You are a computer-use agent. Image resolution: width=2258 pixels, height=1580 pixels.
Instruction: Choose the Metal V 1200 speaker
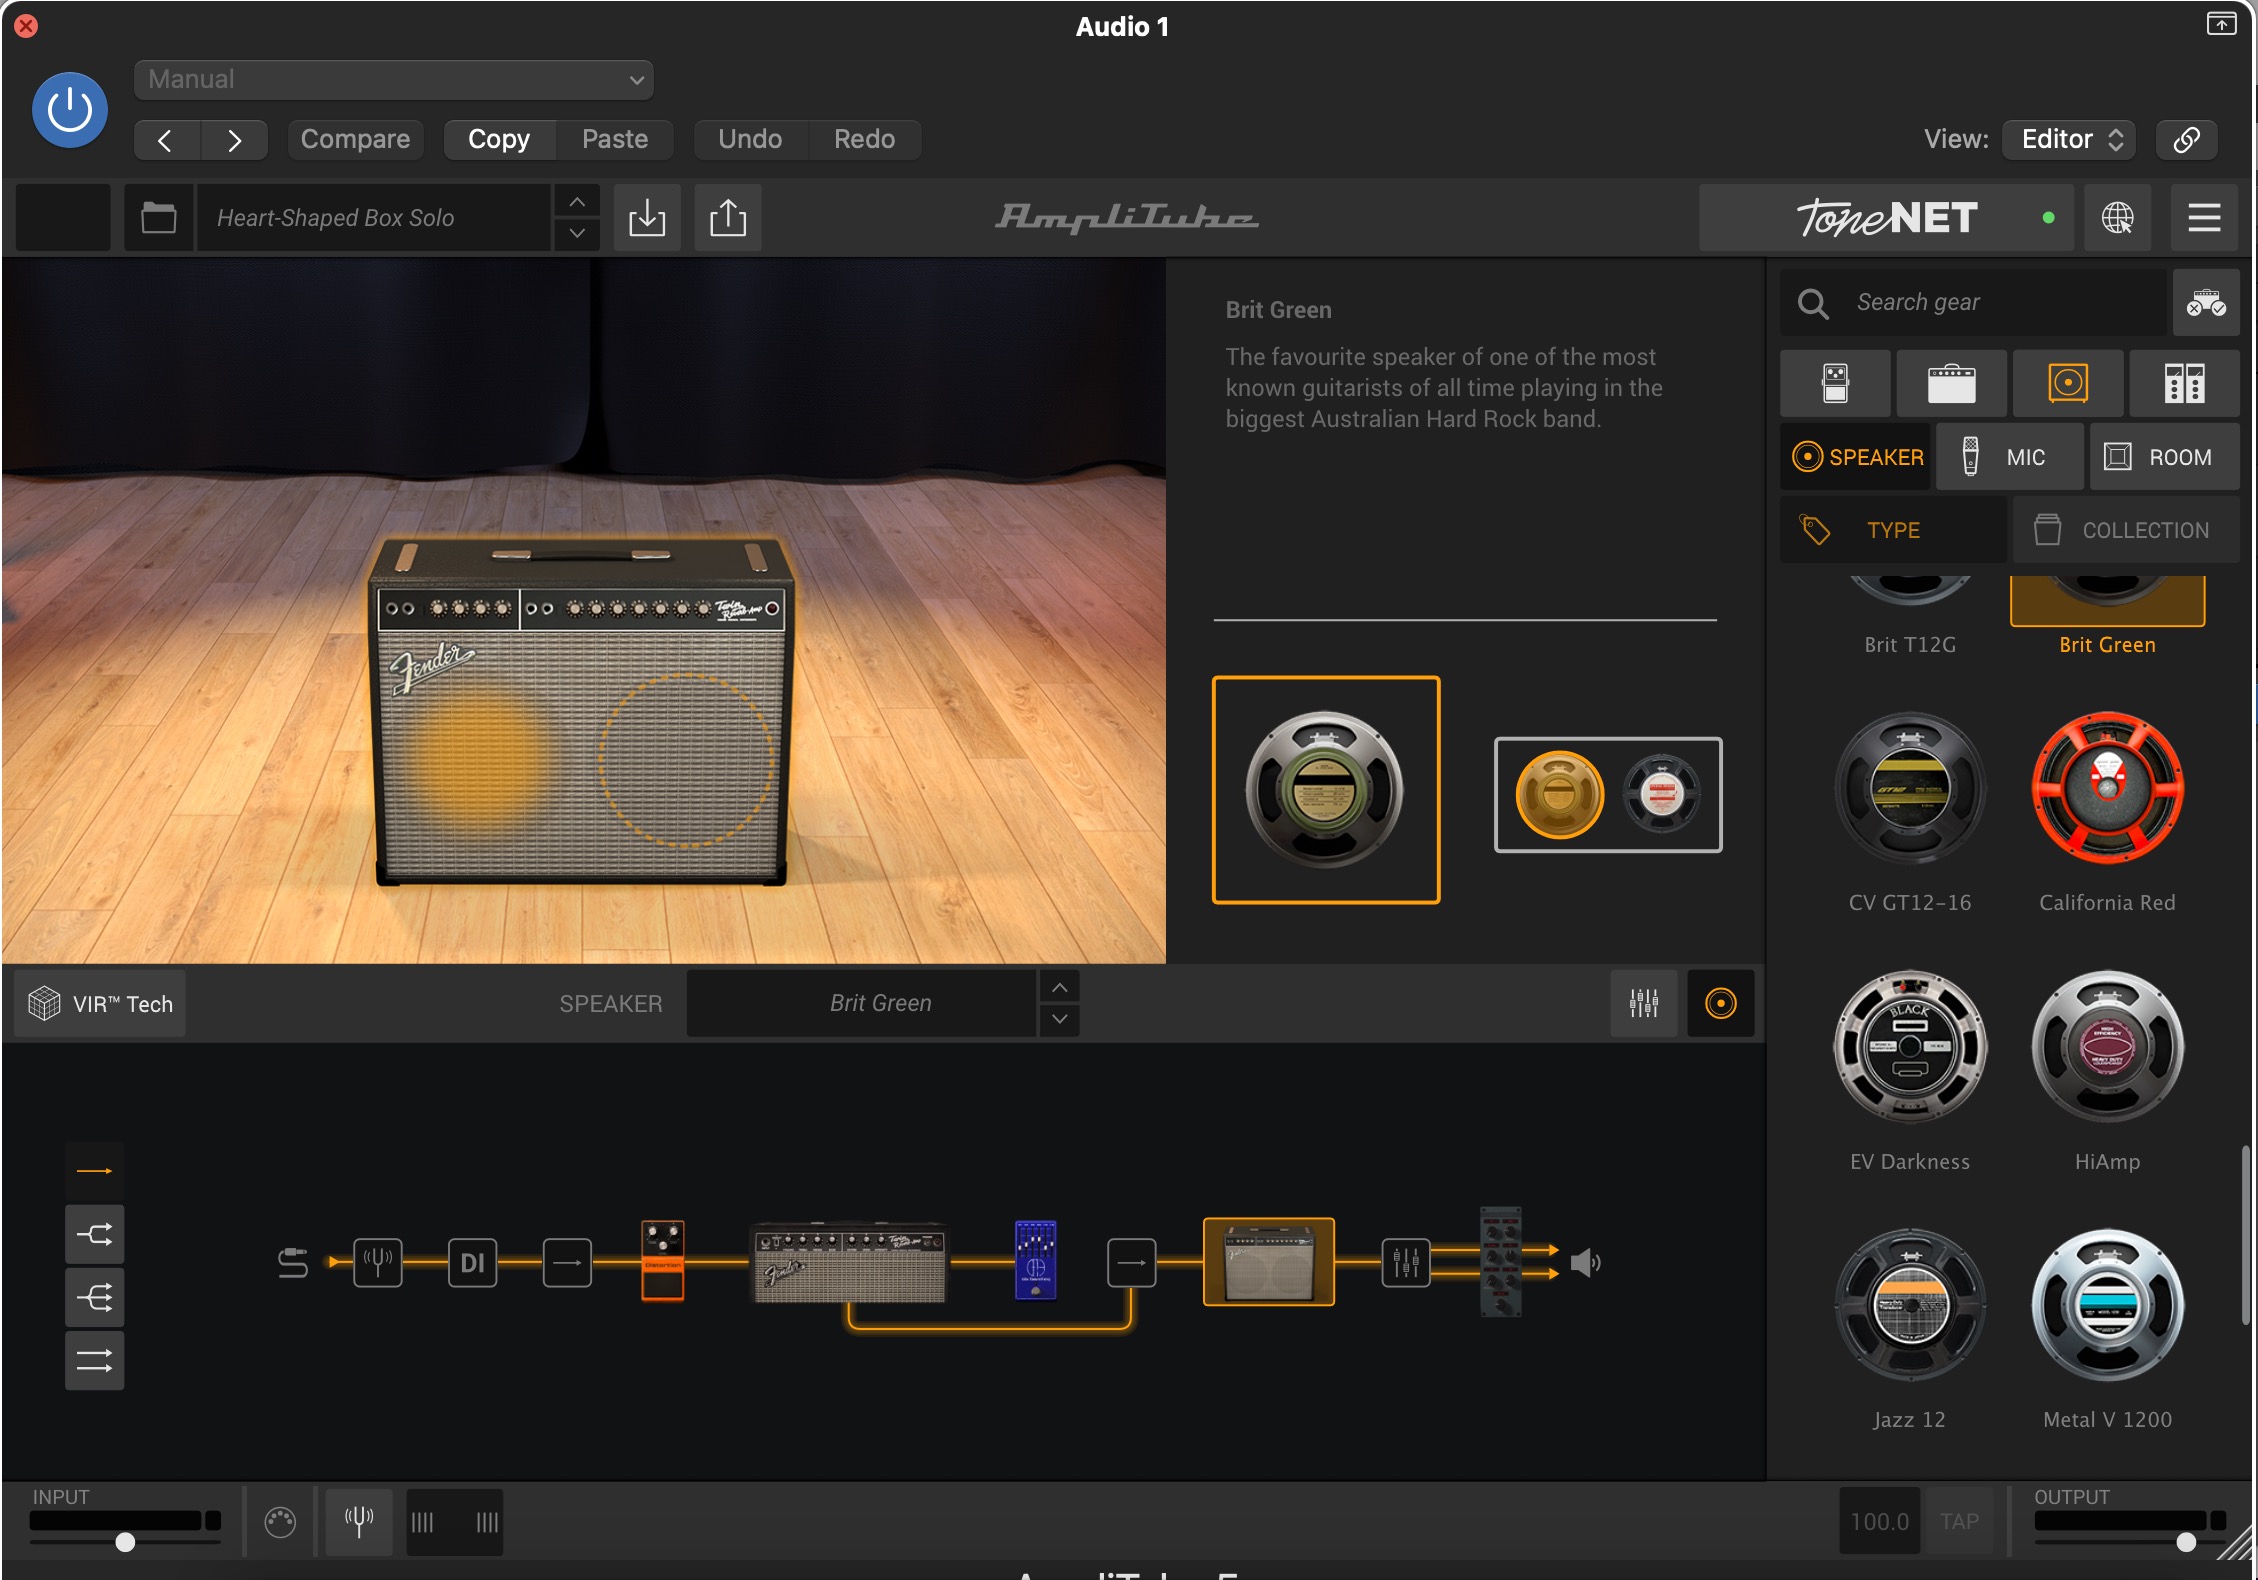tap(2107, 1328)
